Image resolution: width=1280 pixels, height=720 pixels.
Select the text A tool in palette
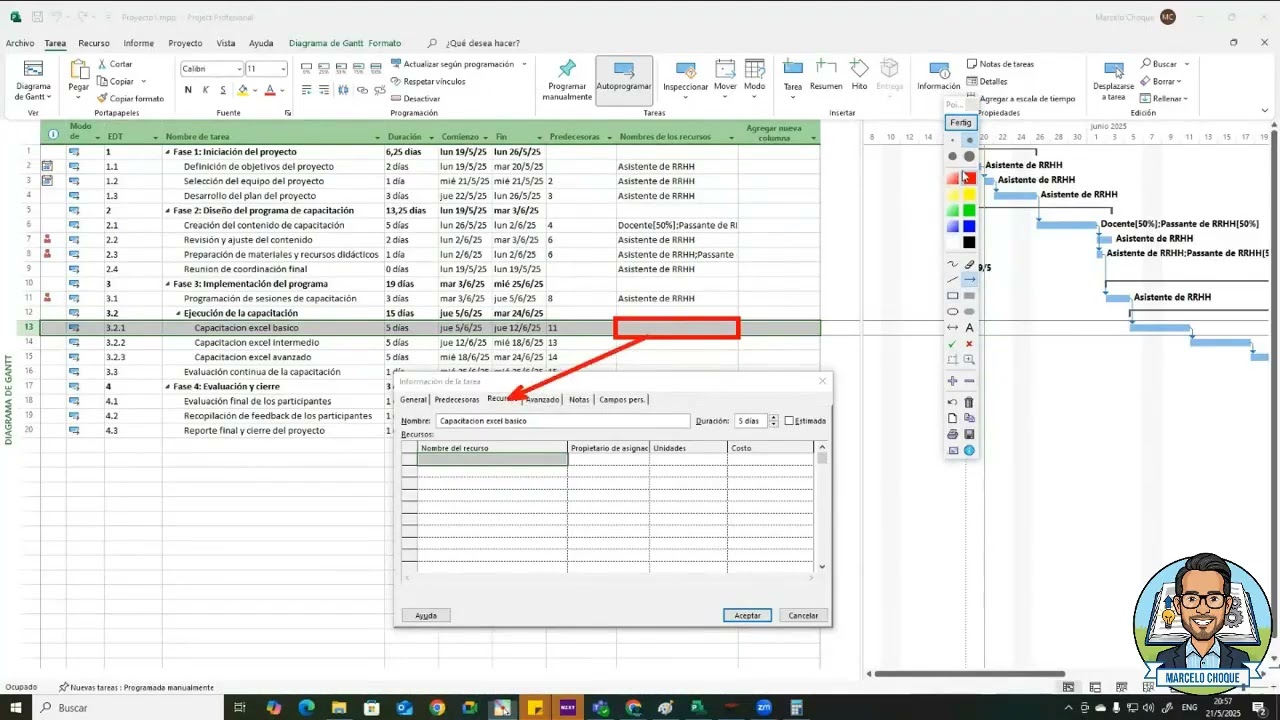(969, 327)
